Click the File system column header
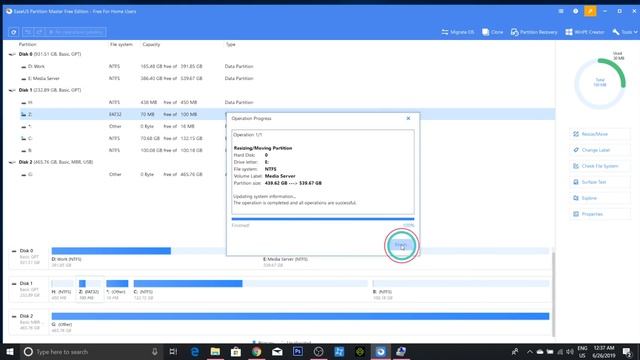640x360 pixels. [121, 44]
